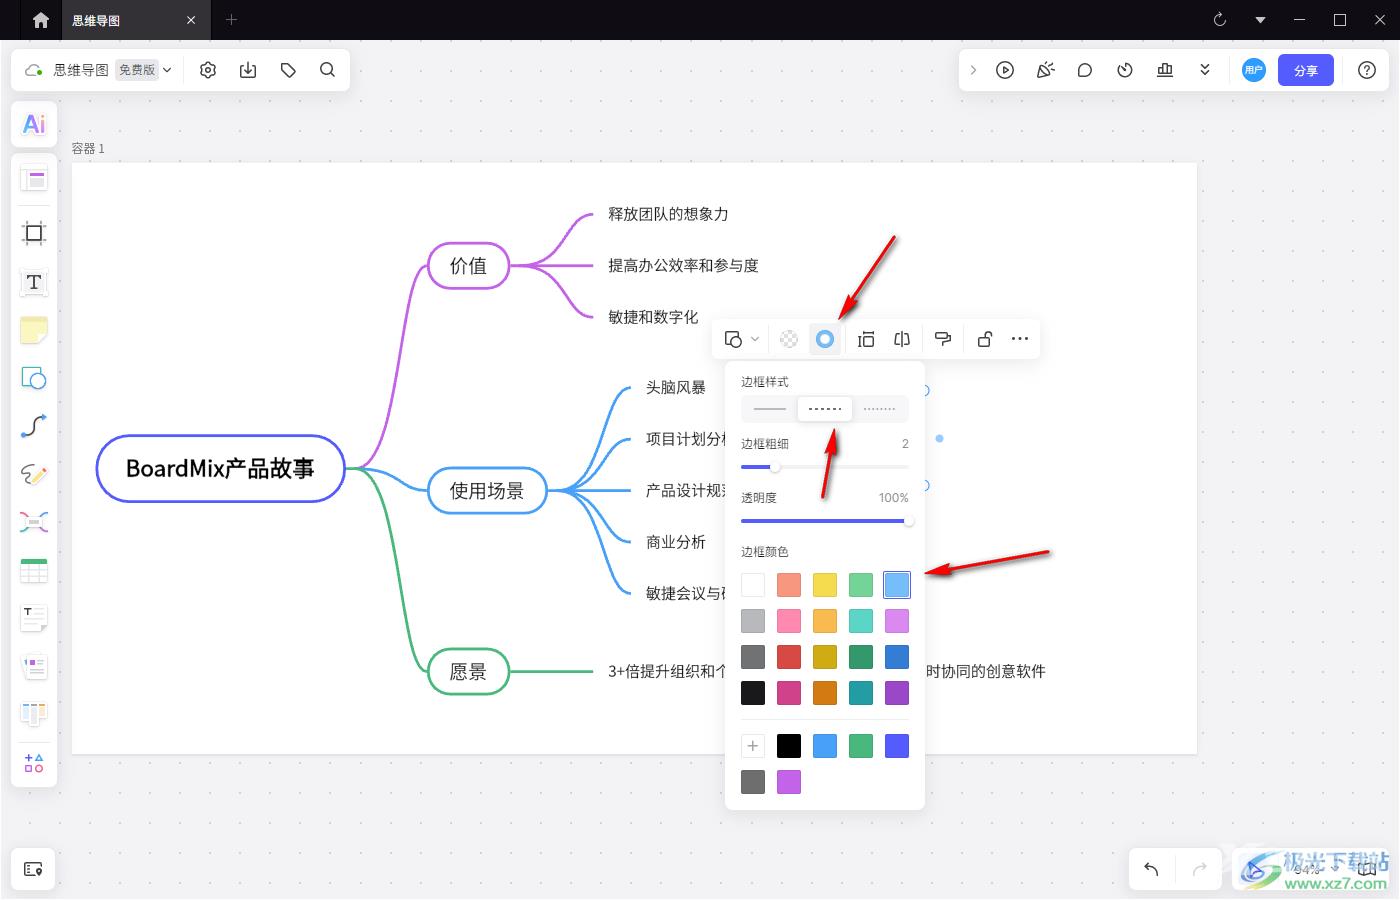Open board settings gear icon
The width and height of the screenshot is (1400, 900).
(208, 70)
